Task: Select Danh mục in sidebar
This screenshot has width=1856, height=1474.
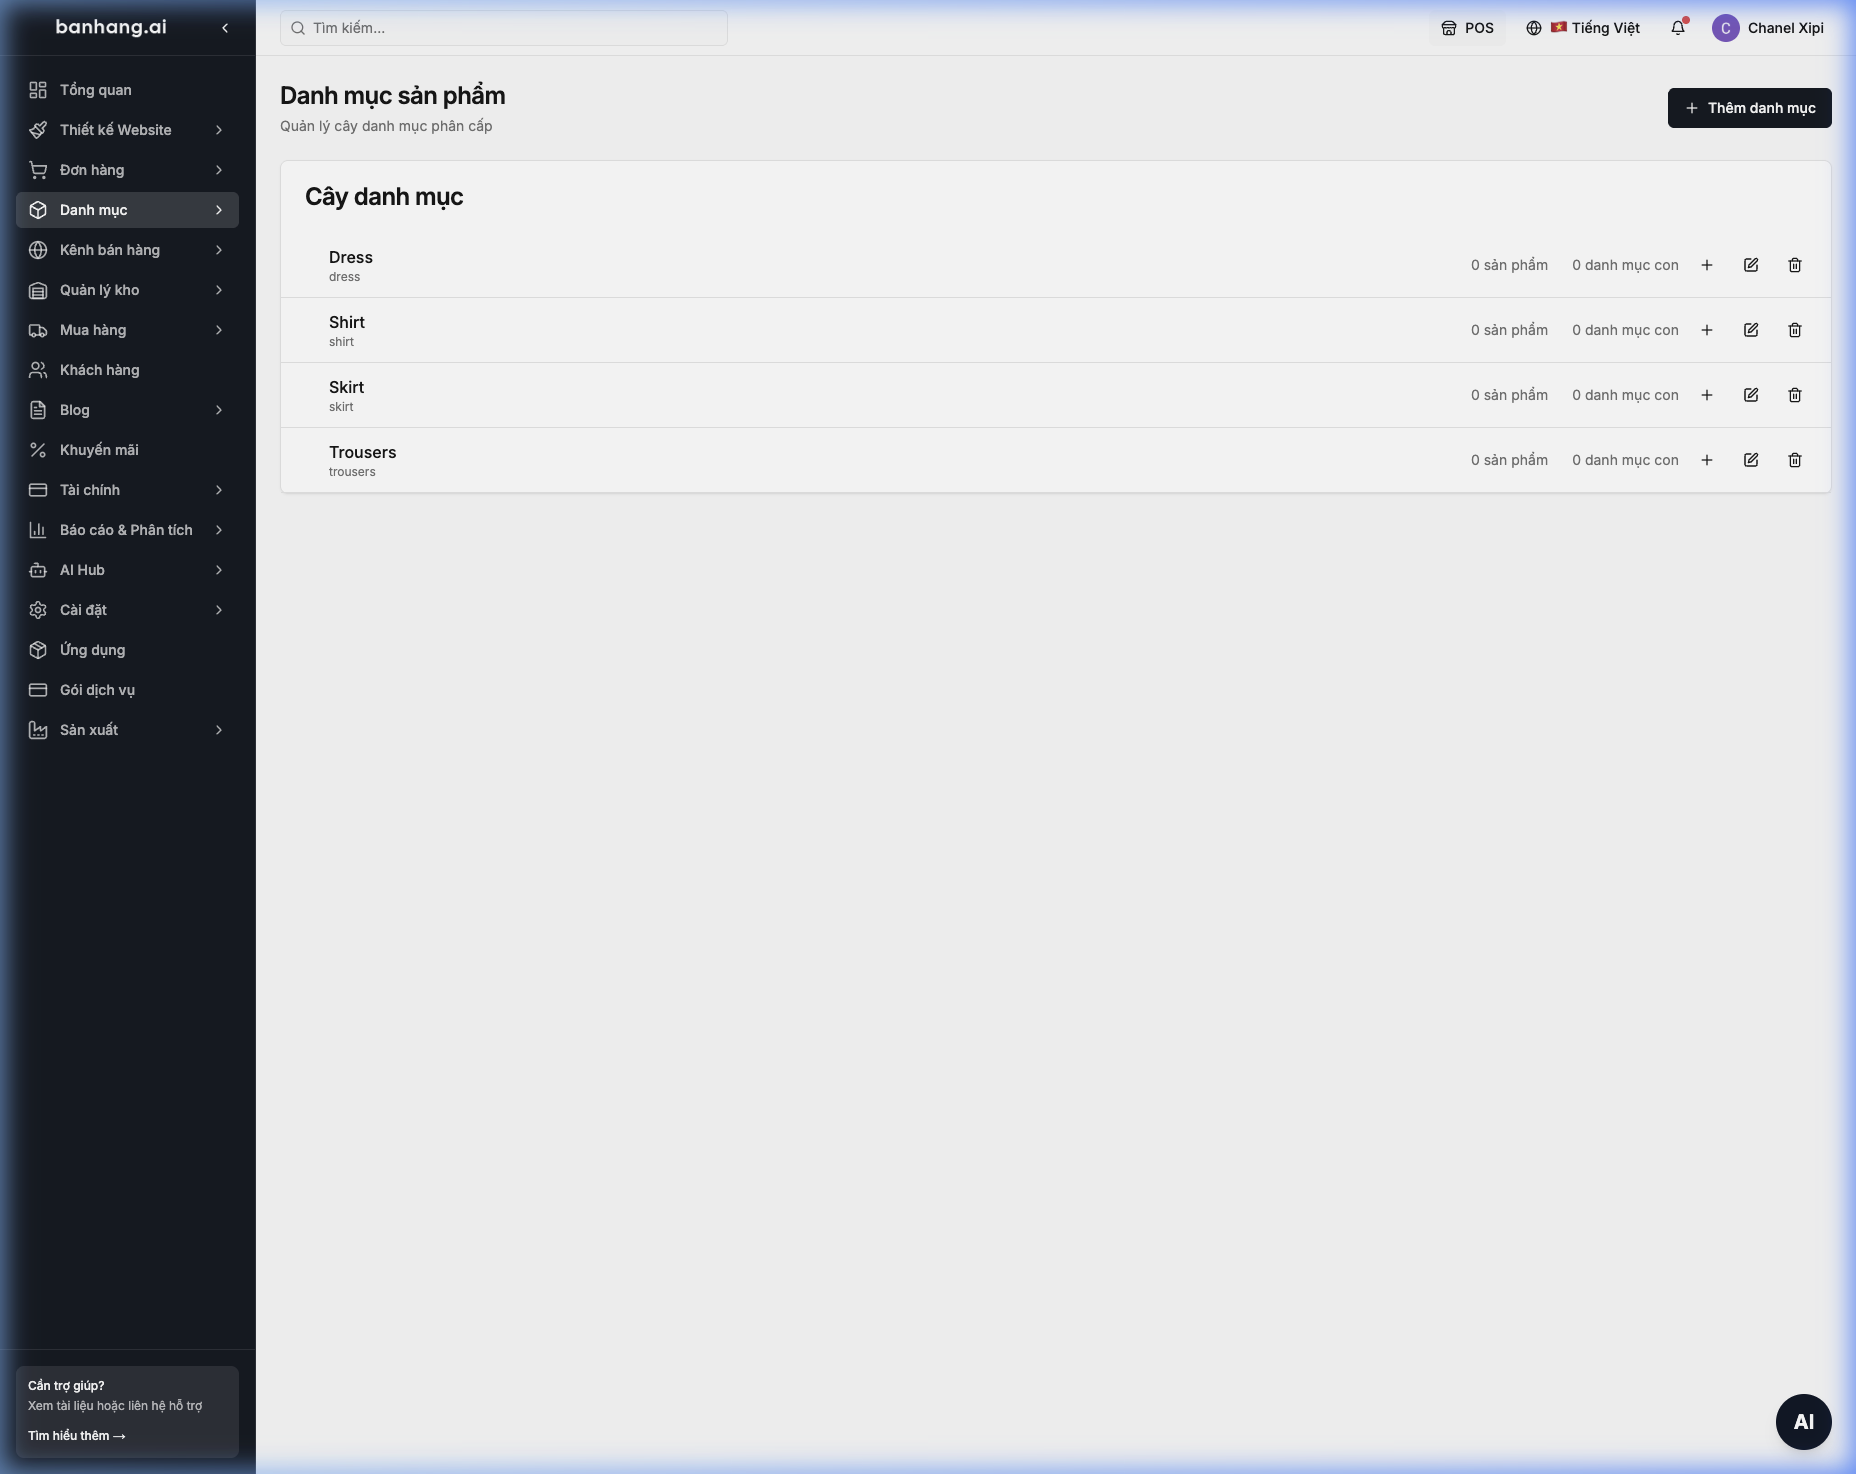Action: [x=127, y=210]
